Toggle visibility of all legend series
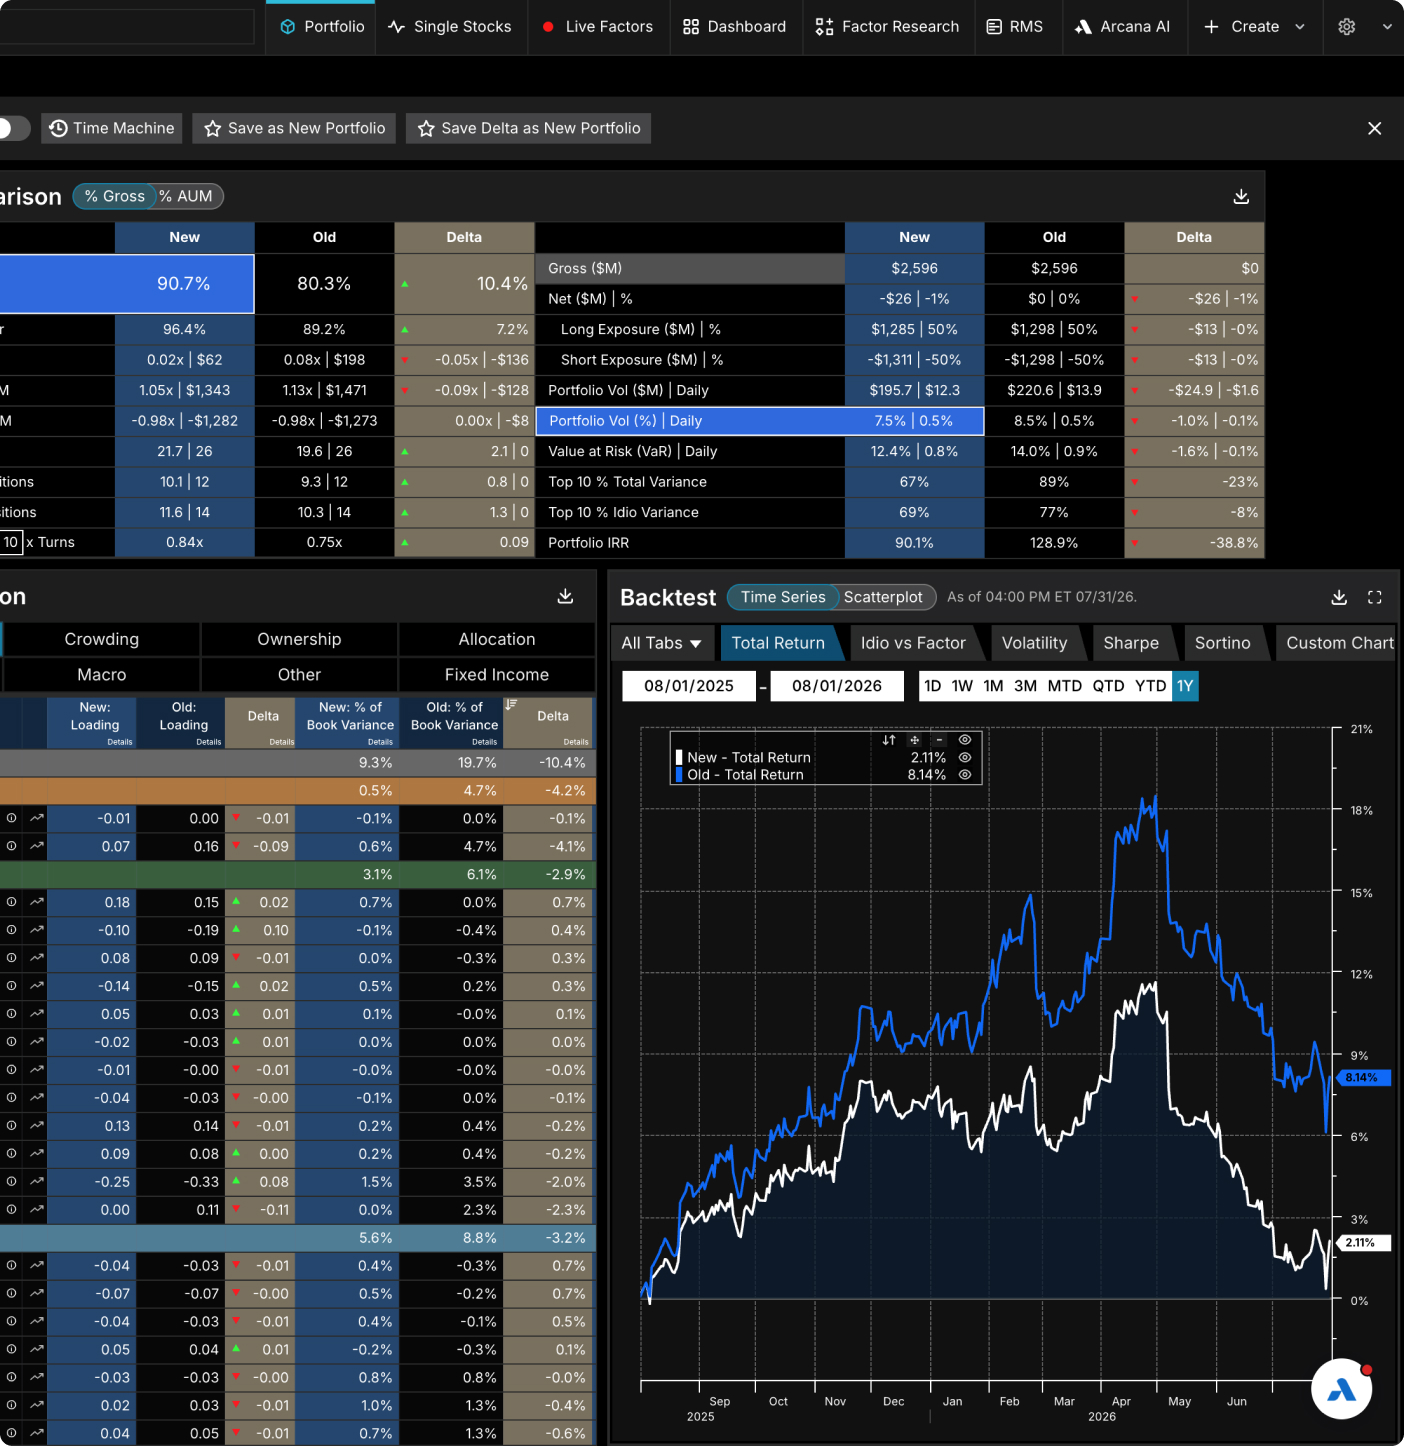Viewport: 1404px width, 1446px height. click(x=965, y=740)
